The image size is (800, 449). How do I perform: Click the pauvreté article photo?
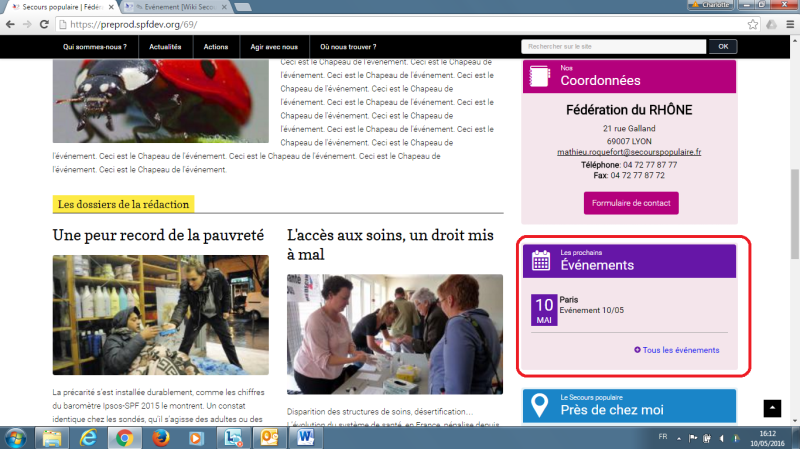(161, 315)
